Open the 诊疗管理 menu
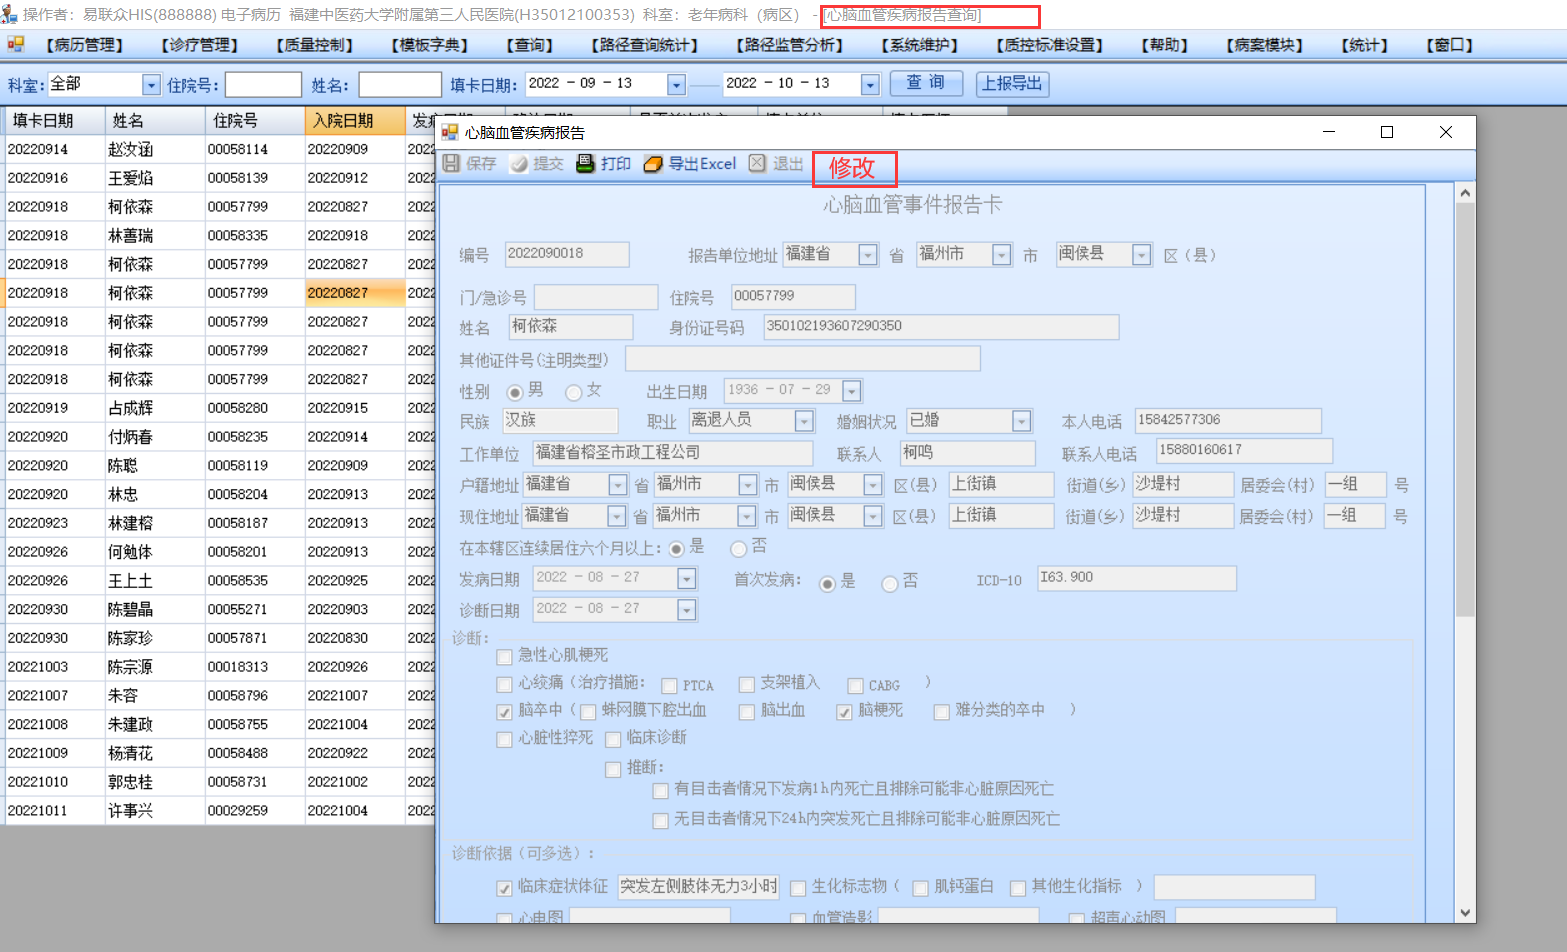The width and height of the screenshot is (1567, 952). [x=200, y=45]
